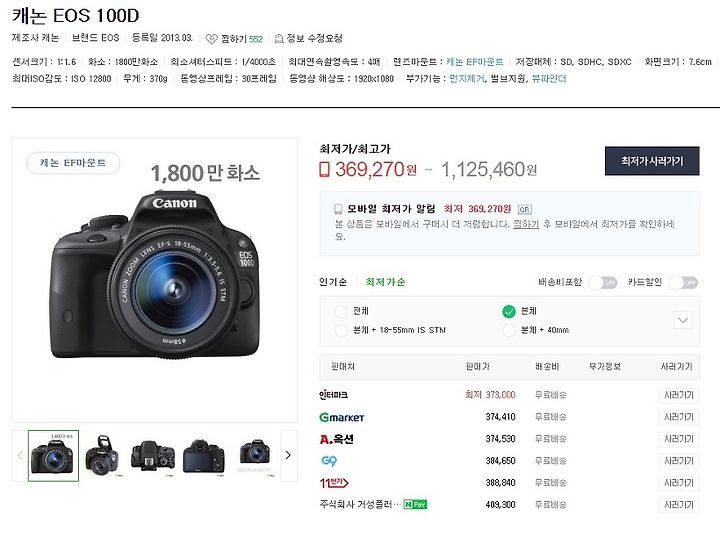Click the 배송비 column header
This screenshot has height=537, width=720.
pos(547,367)
